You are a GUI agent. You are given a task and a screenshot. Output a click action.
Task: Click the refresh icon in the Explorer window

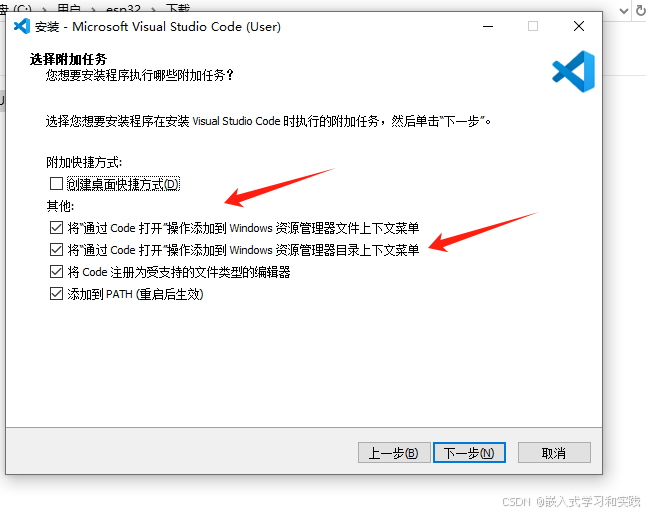pos(641,9)
